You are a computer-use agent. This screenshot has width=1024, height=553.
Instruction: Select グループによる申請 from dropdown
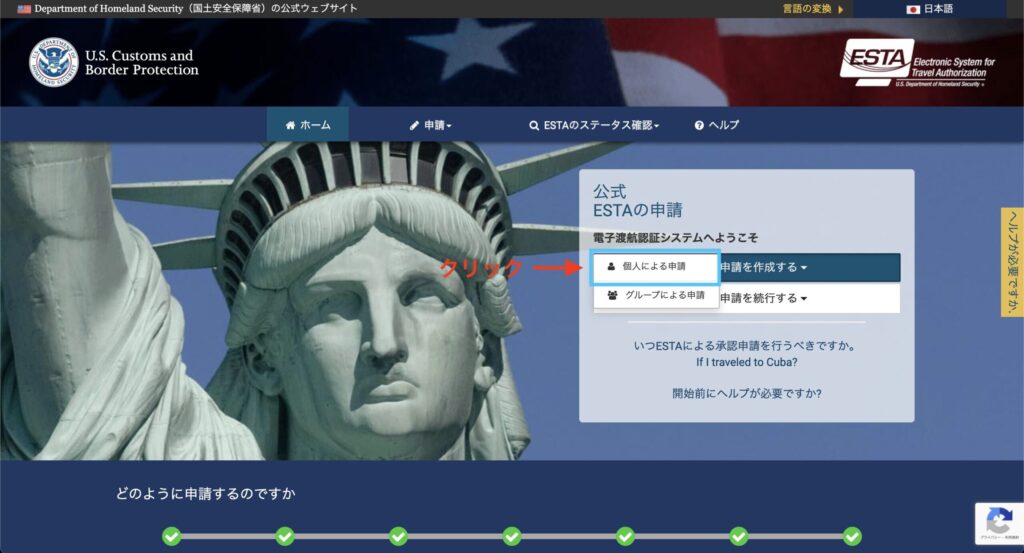[655, 296]
